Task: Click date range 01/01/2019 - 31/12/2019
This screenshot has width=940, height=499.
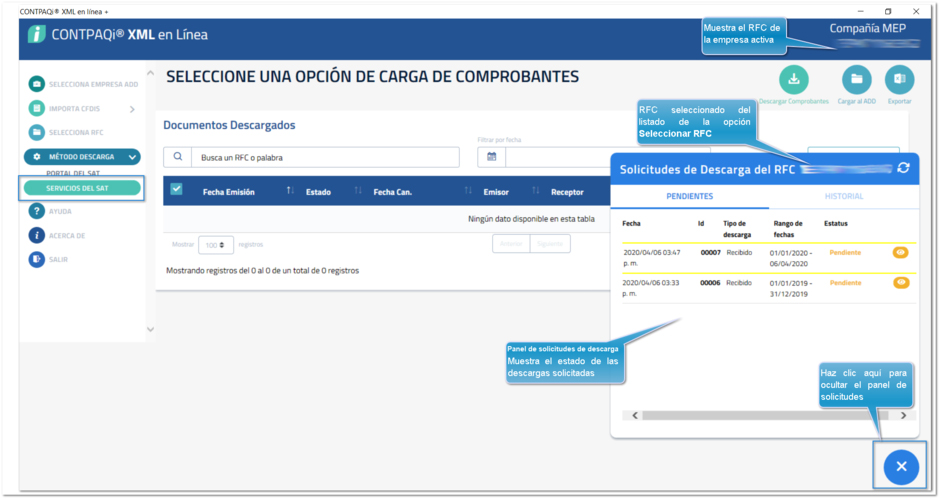Action: pos(791,288)
